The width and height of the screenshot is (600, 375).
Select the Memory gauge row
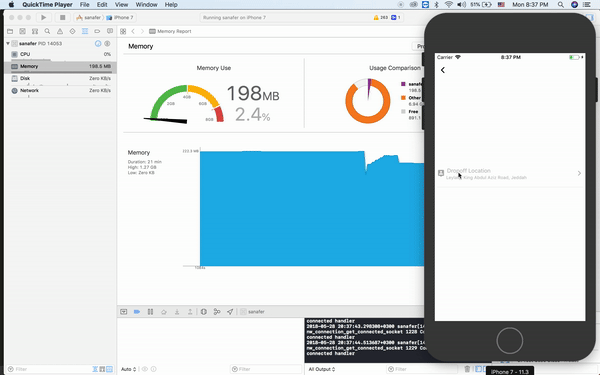pos(61,67)
